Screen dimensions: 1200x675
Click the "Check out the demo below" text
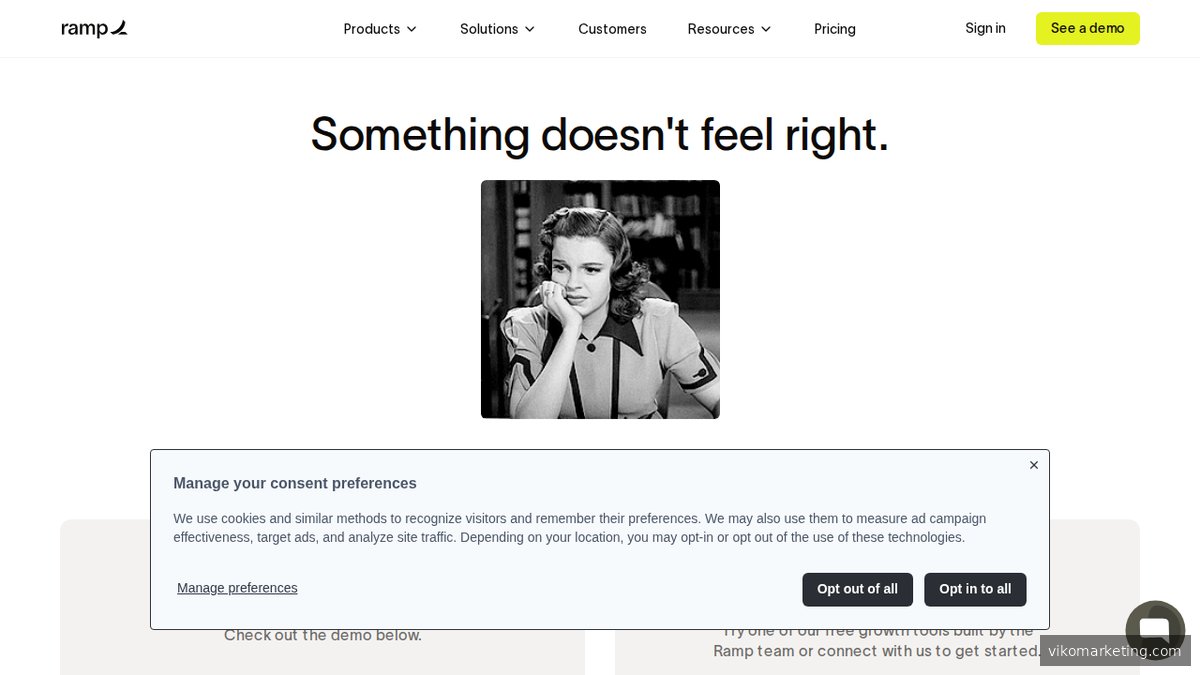click(x=322, y=636)
